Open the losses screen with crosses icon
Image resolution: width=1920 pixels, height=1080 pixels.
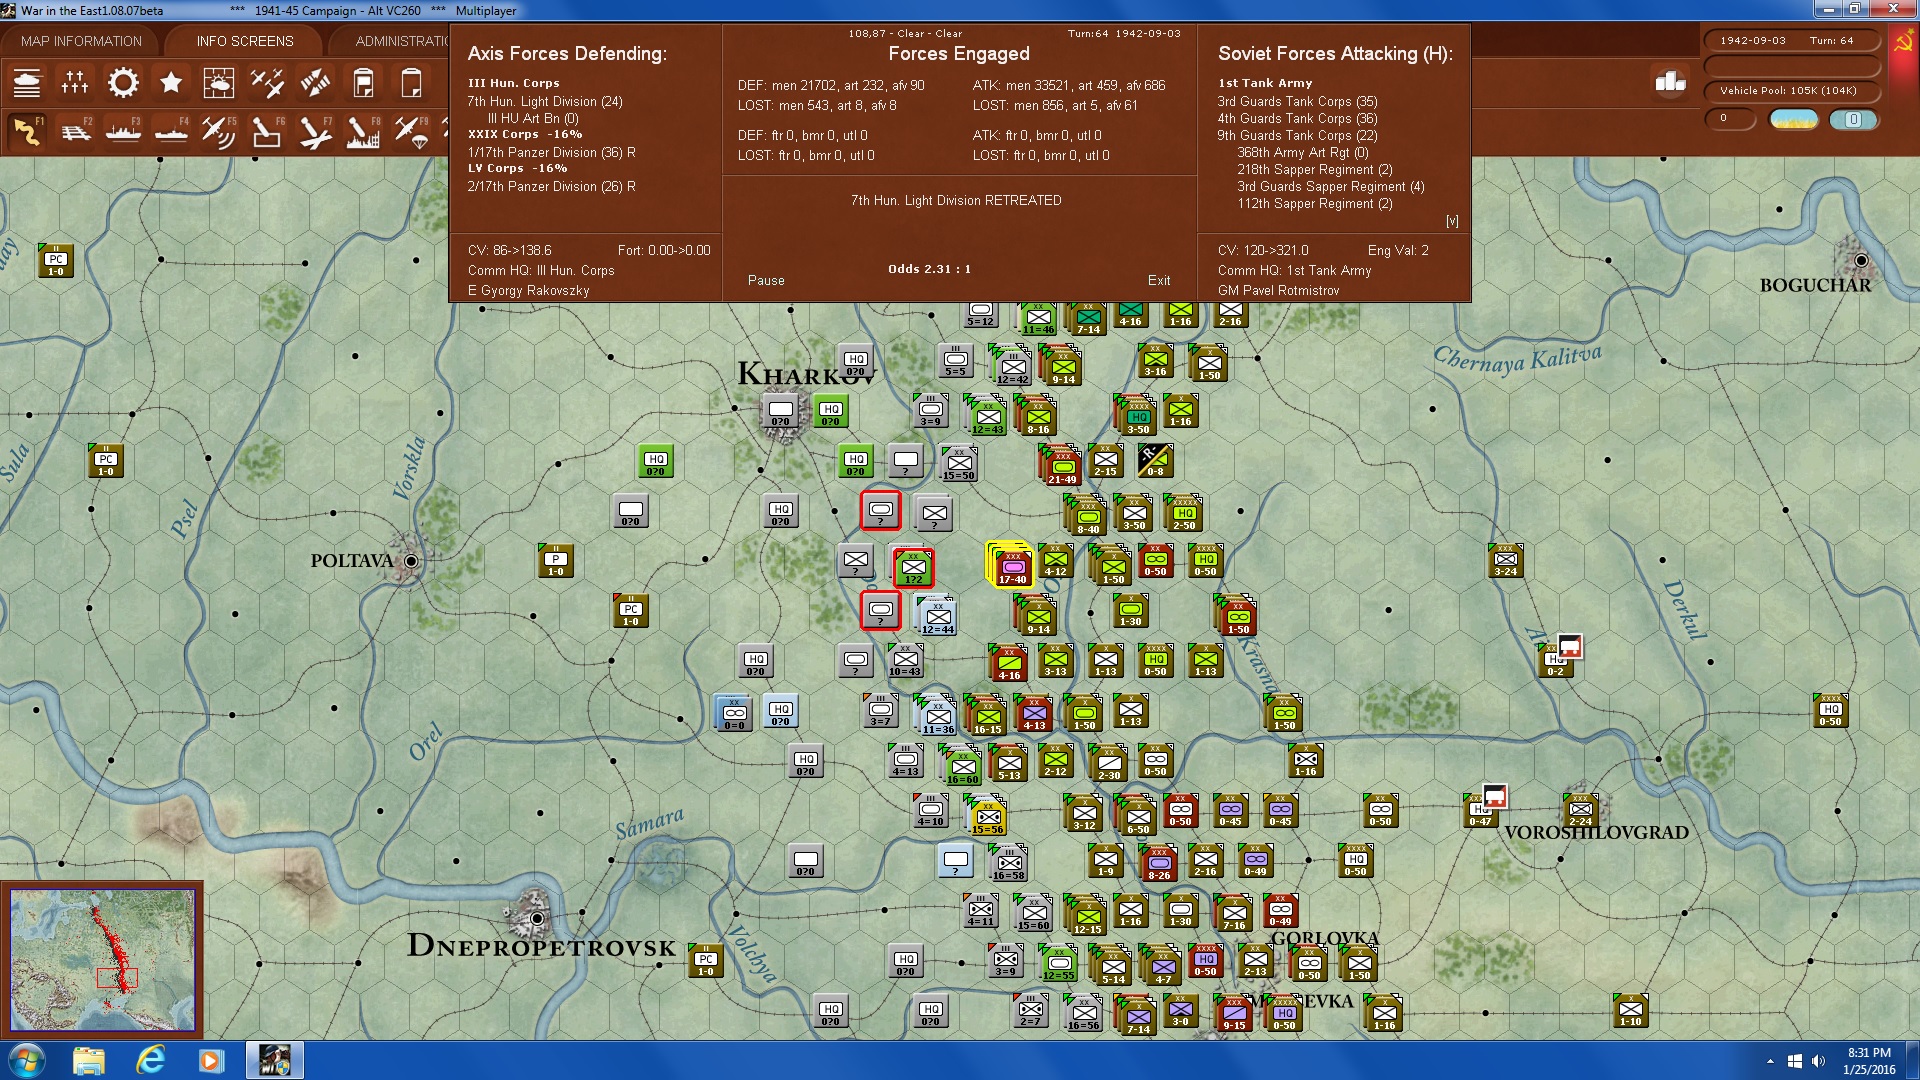click(75, 83)
